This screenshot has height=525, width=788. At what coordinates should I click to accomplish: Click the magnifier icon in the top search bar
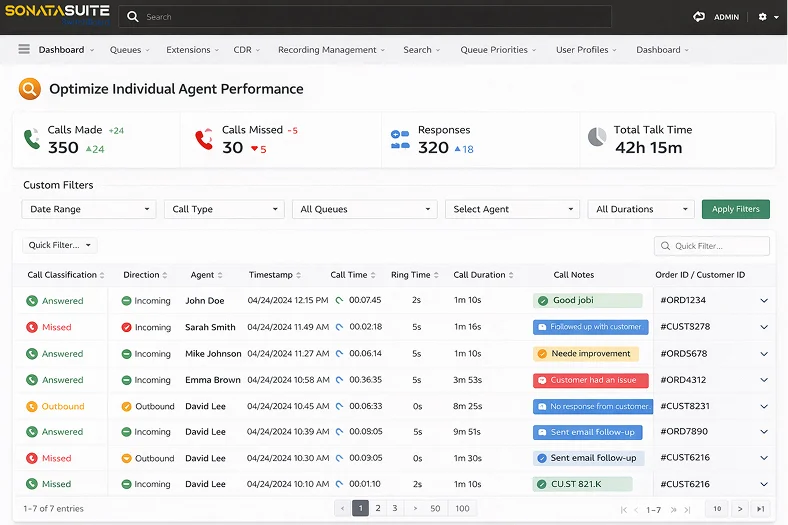(x=133, y=17)
